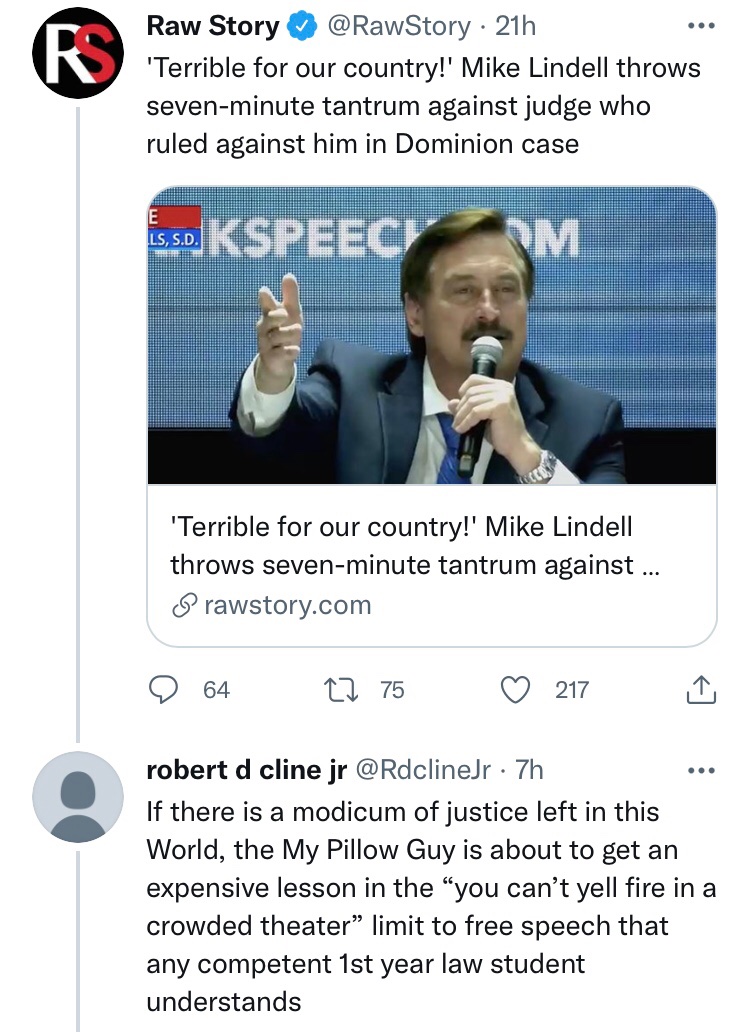
Task: Reply to the Raw Story tweet
Action: coord(162,690)
